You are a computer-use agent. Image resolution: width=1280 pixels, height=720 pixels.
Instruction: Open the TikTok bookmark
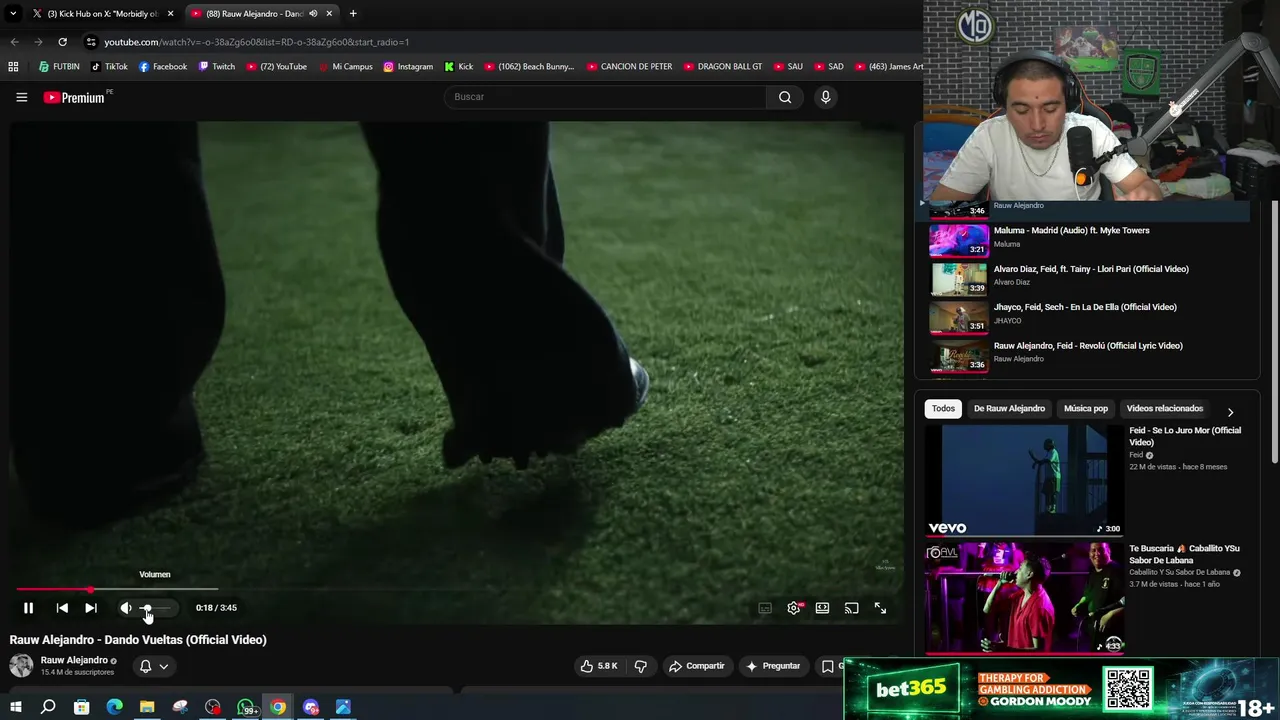tap(109, 67)
